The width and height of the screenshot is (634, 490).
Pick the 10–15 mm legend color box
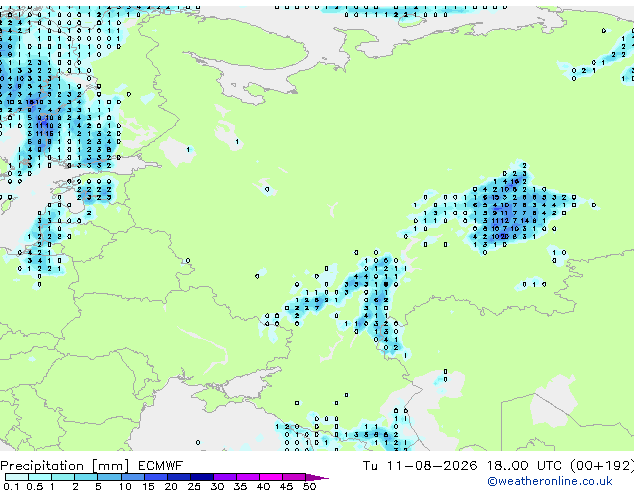[132, 477]
